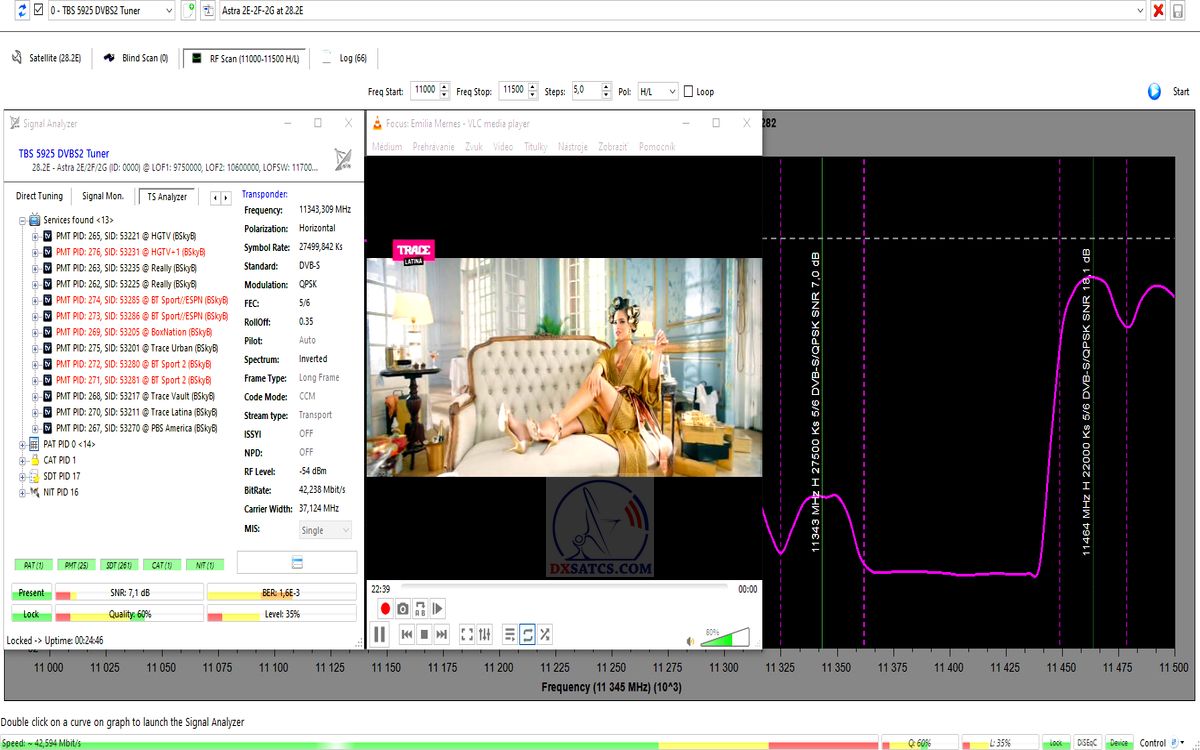Image resolution: width=1200 pixels, height=750 pixels.
Task: Open the Signal Mon. tab
Action: click(x=103, y=196)
